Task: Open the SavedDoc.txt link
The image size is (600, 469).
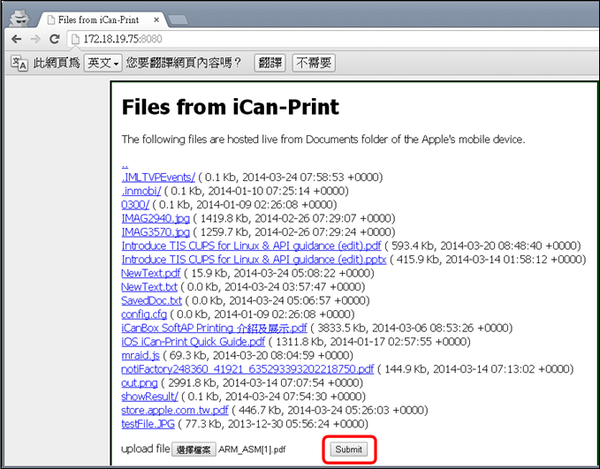Action: [x=152, y=301]
